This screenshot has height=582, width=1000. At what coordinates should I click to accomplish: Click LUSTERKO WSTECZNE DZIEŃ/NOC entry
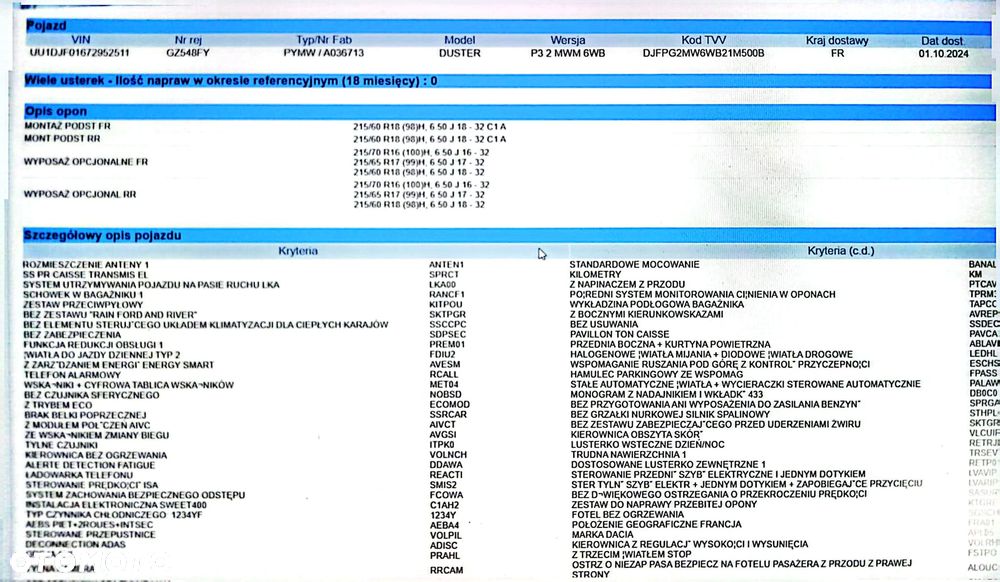point(647,444)
